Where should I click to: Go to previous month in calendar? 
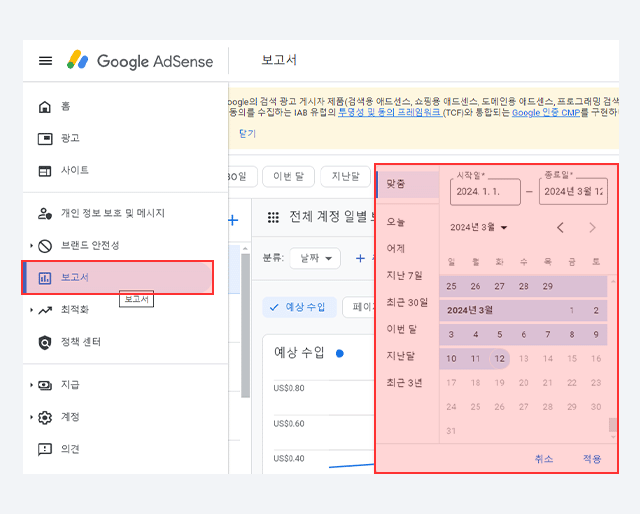click(560, 227)
